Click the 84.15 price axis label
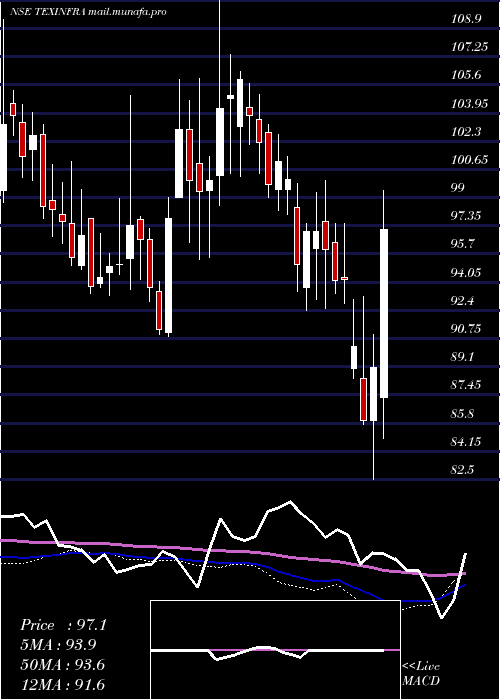This screenshot has width=500, height=700. coord(467,442)
